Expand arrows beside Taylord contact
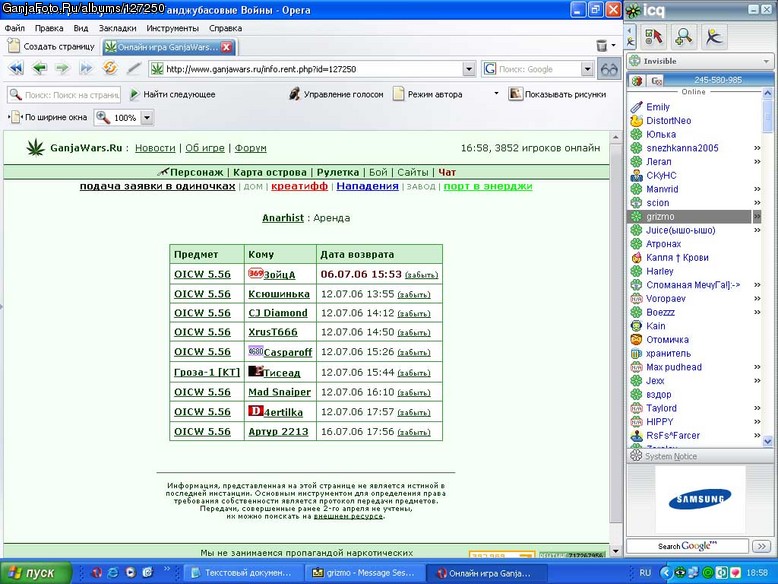778x584 pixels. coord(757,408)
